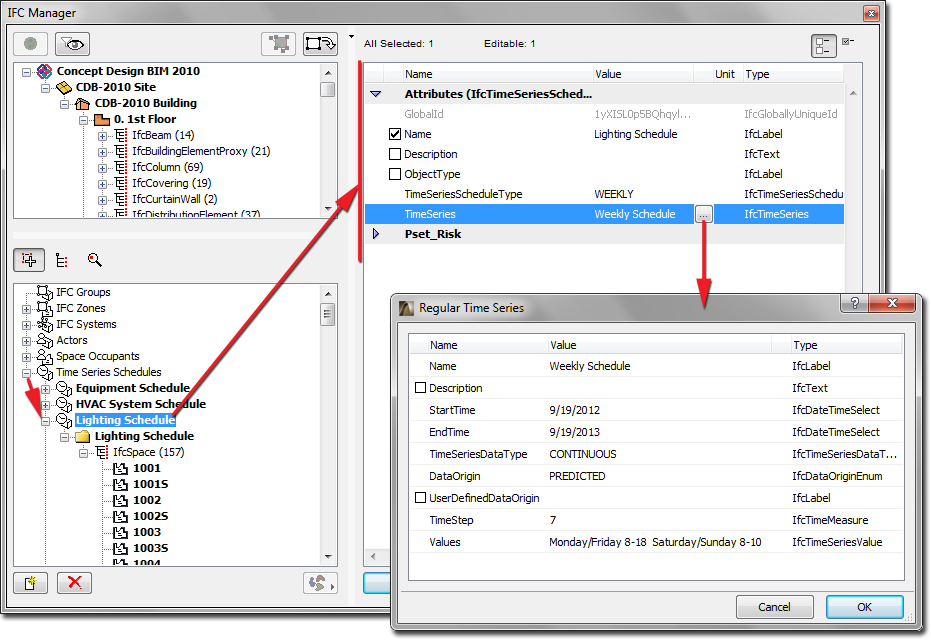Click the new item icon button

[30, 583]
